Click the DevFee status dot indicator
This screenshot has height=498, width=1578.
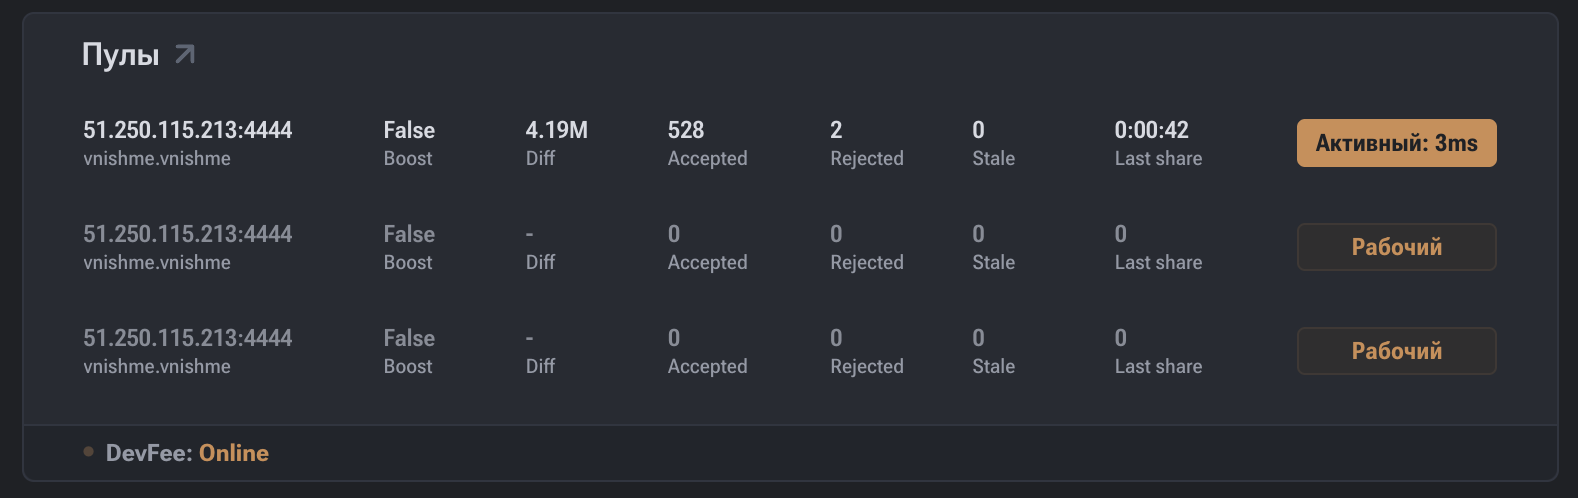click(x=89, y=452)
